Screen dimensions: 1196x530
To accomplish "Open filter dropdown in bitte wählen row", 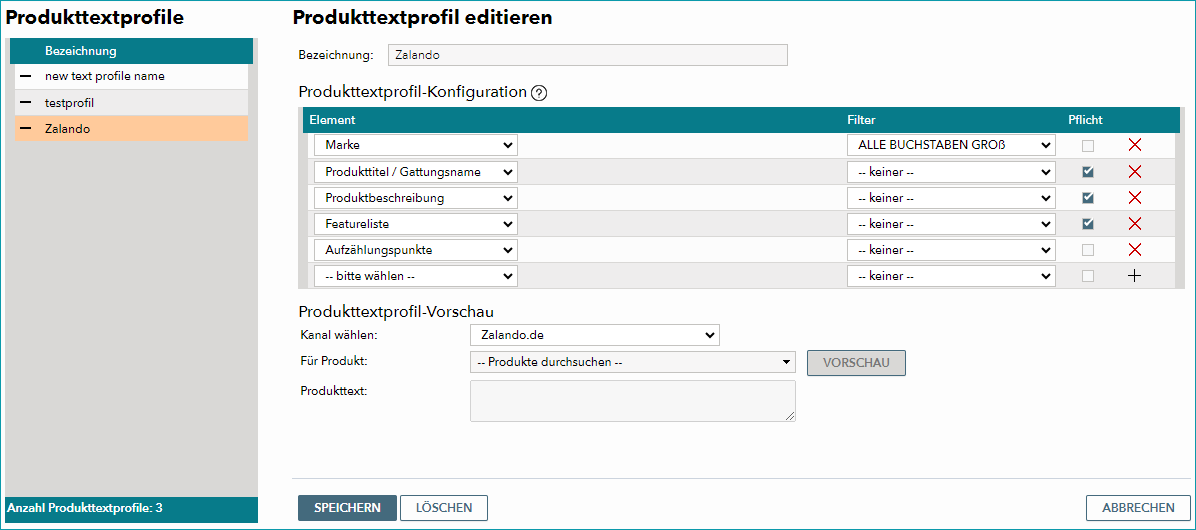I will [x=951, y=276].
